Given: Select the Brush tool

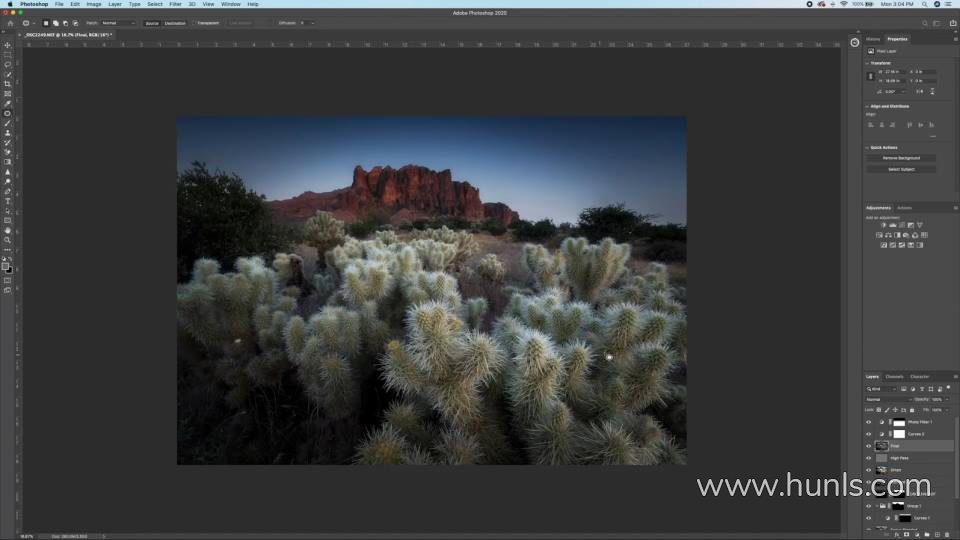Looking at the screenshot, I should [x=7, y=123].
